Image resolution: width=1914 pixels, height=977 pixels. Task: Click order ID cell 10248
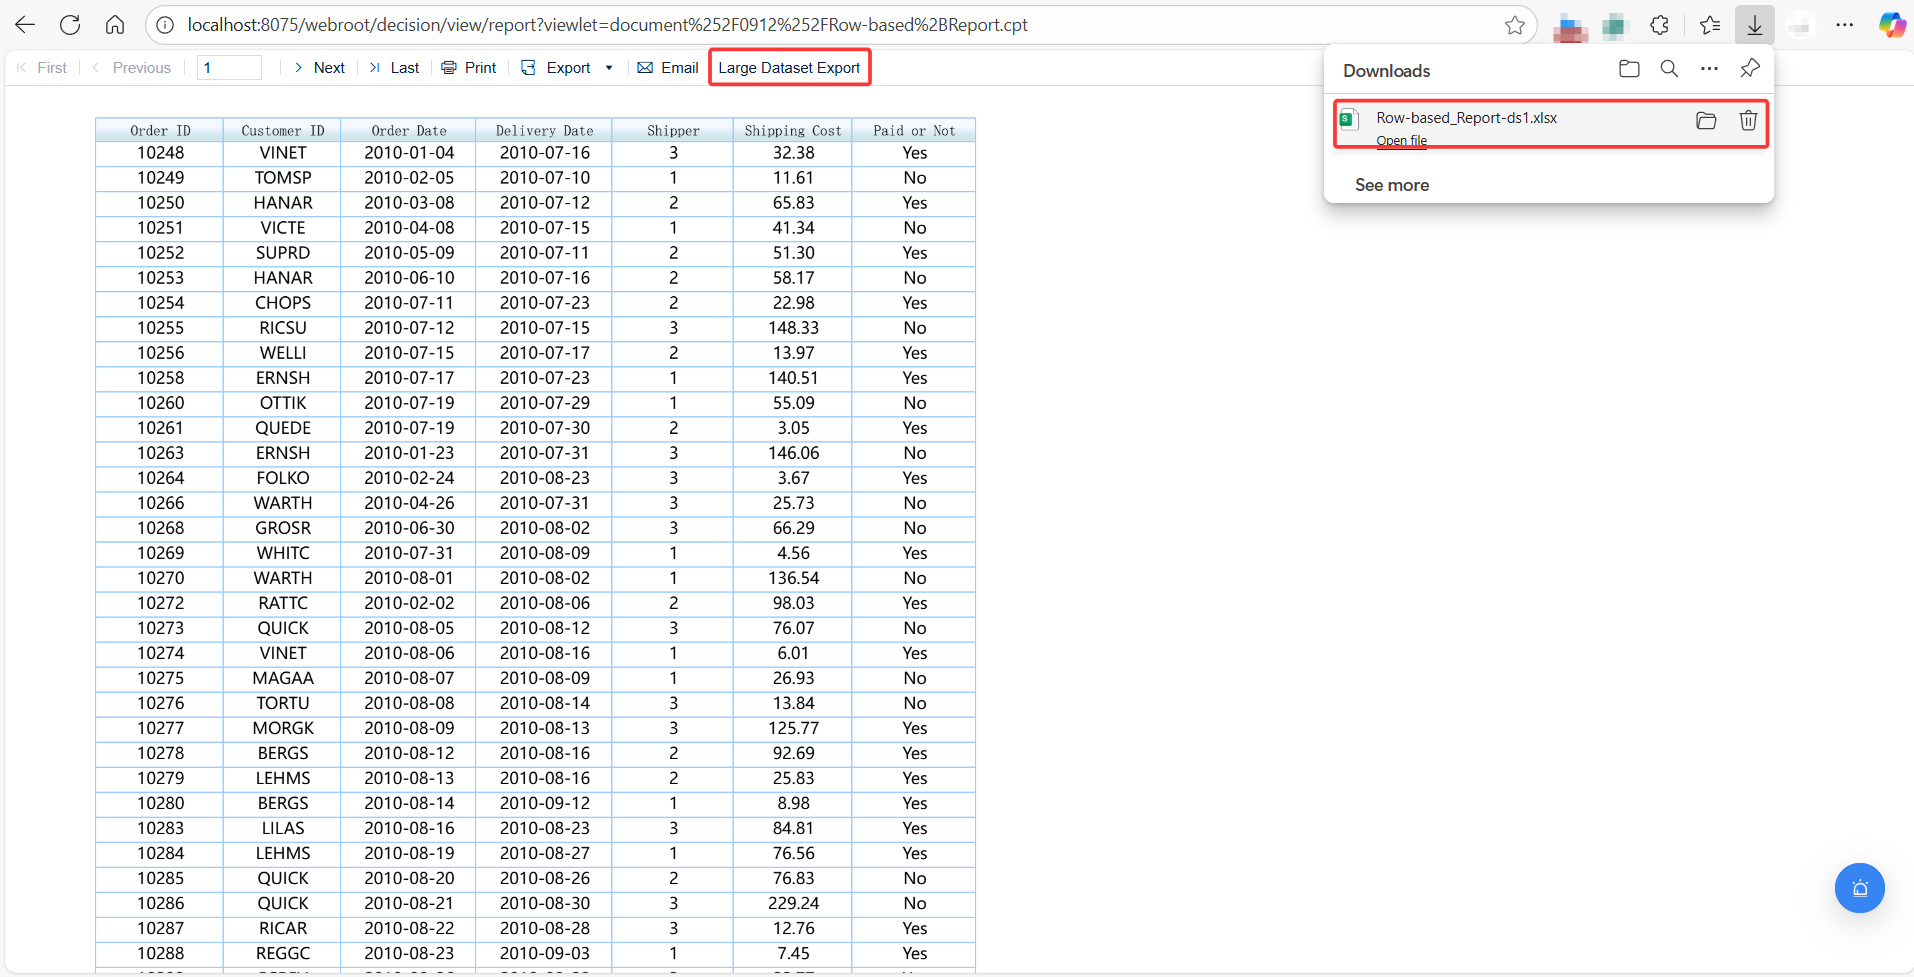[160, 153]
